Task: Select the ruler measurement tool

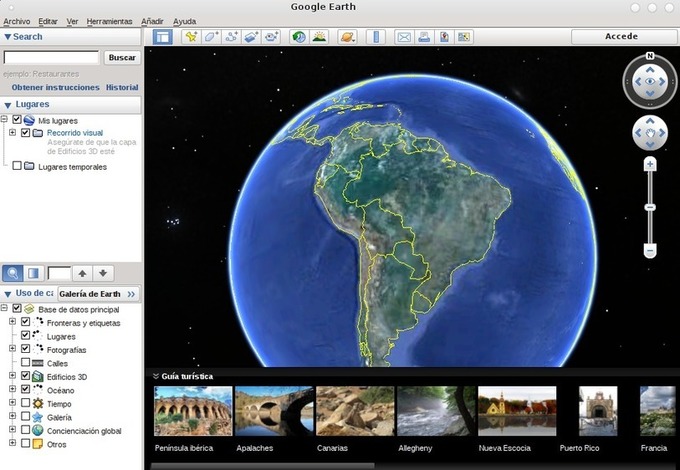Action: point(377,37)
